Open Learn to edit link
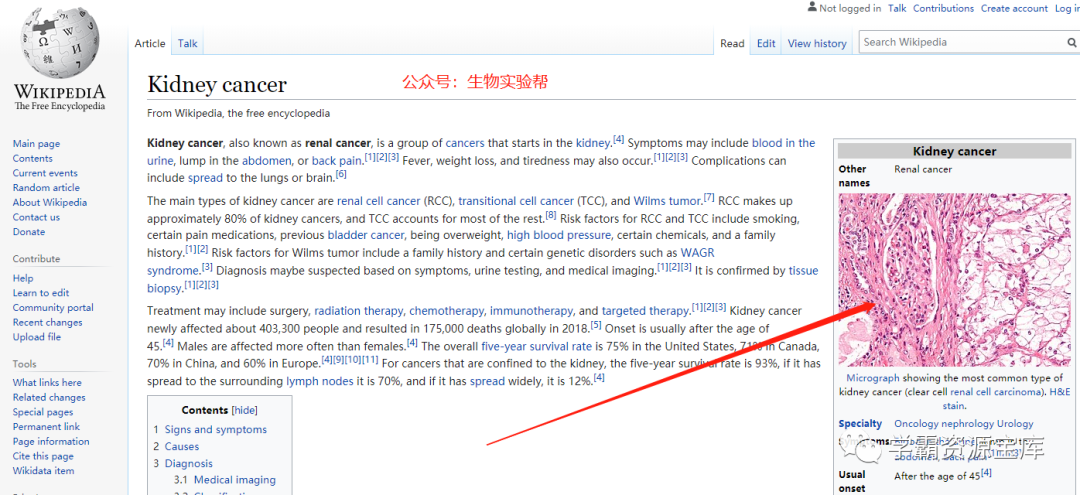Viewport: 1080px width, 495px height. [x=41, y=293]
